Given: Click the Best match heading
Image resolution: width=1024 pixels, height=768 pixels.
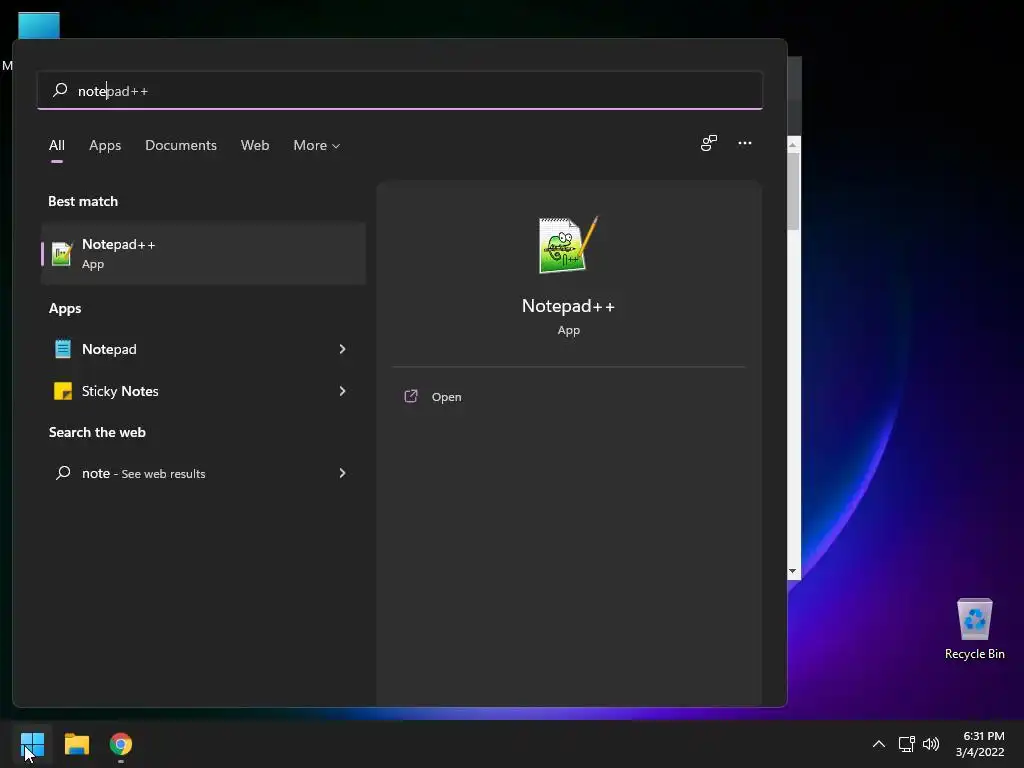Looking at the screenshot, I should 83,201.
